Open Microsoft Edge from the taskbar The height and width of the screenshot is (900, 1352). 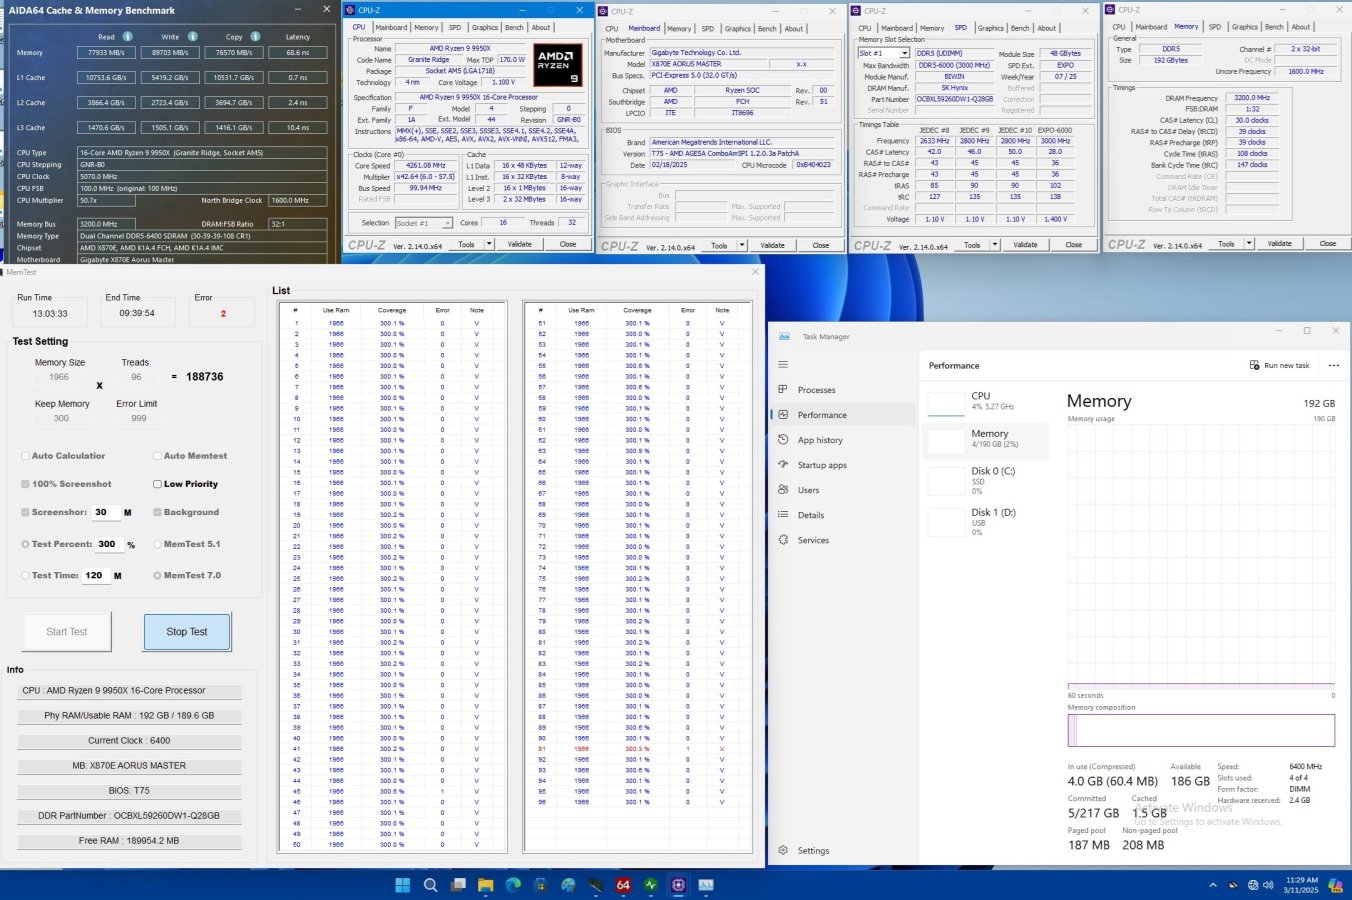coord(513,885)
